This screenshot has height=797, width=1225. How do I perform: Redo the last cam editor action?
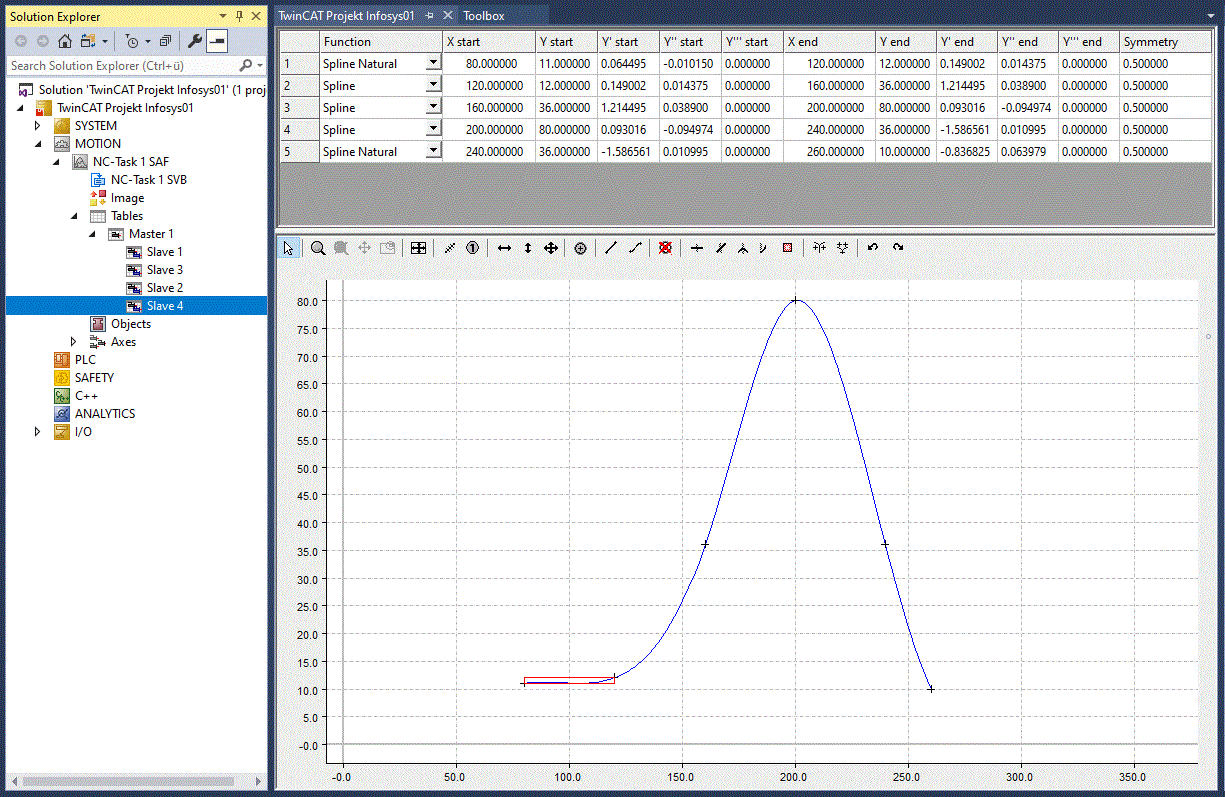coord(898,248)
